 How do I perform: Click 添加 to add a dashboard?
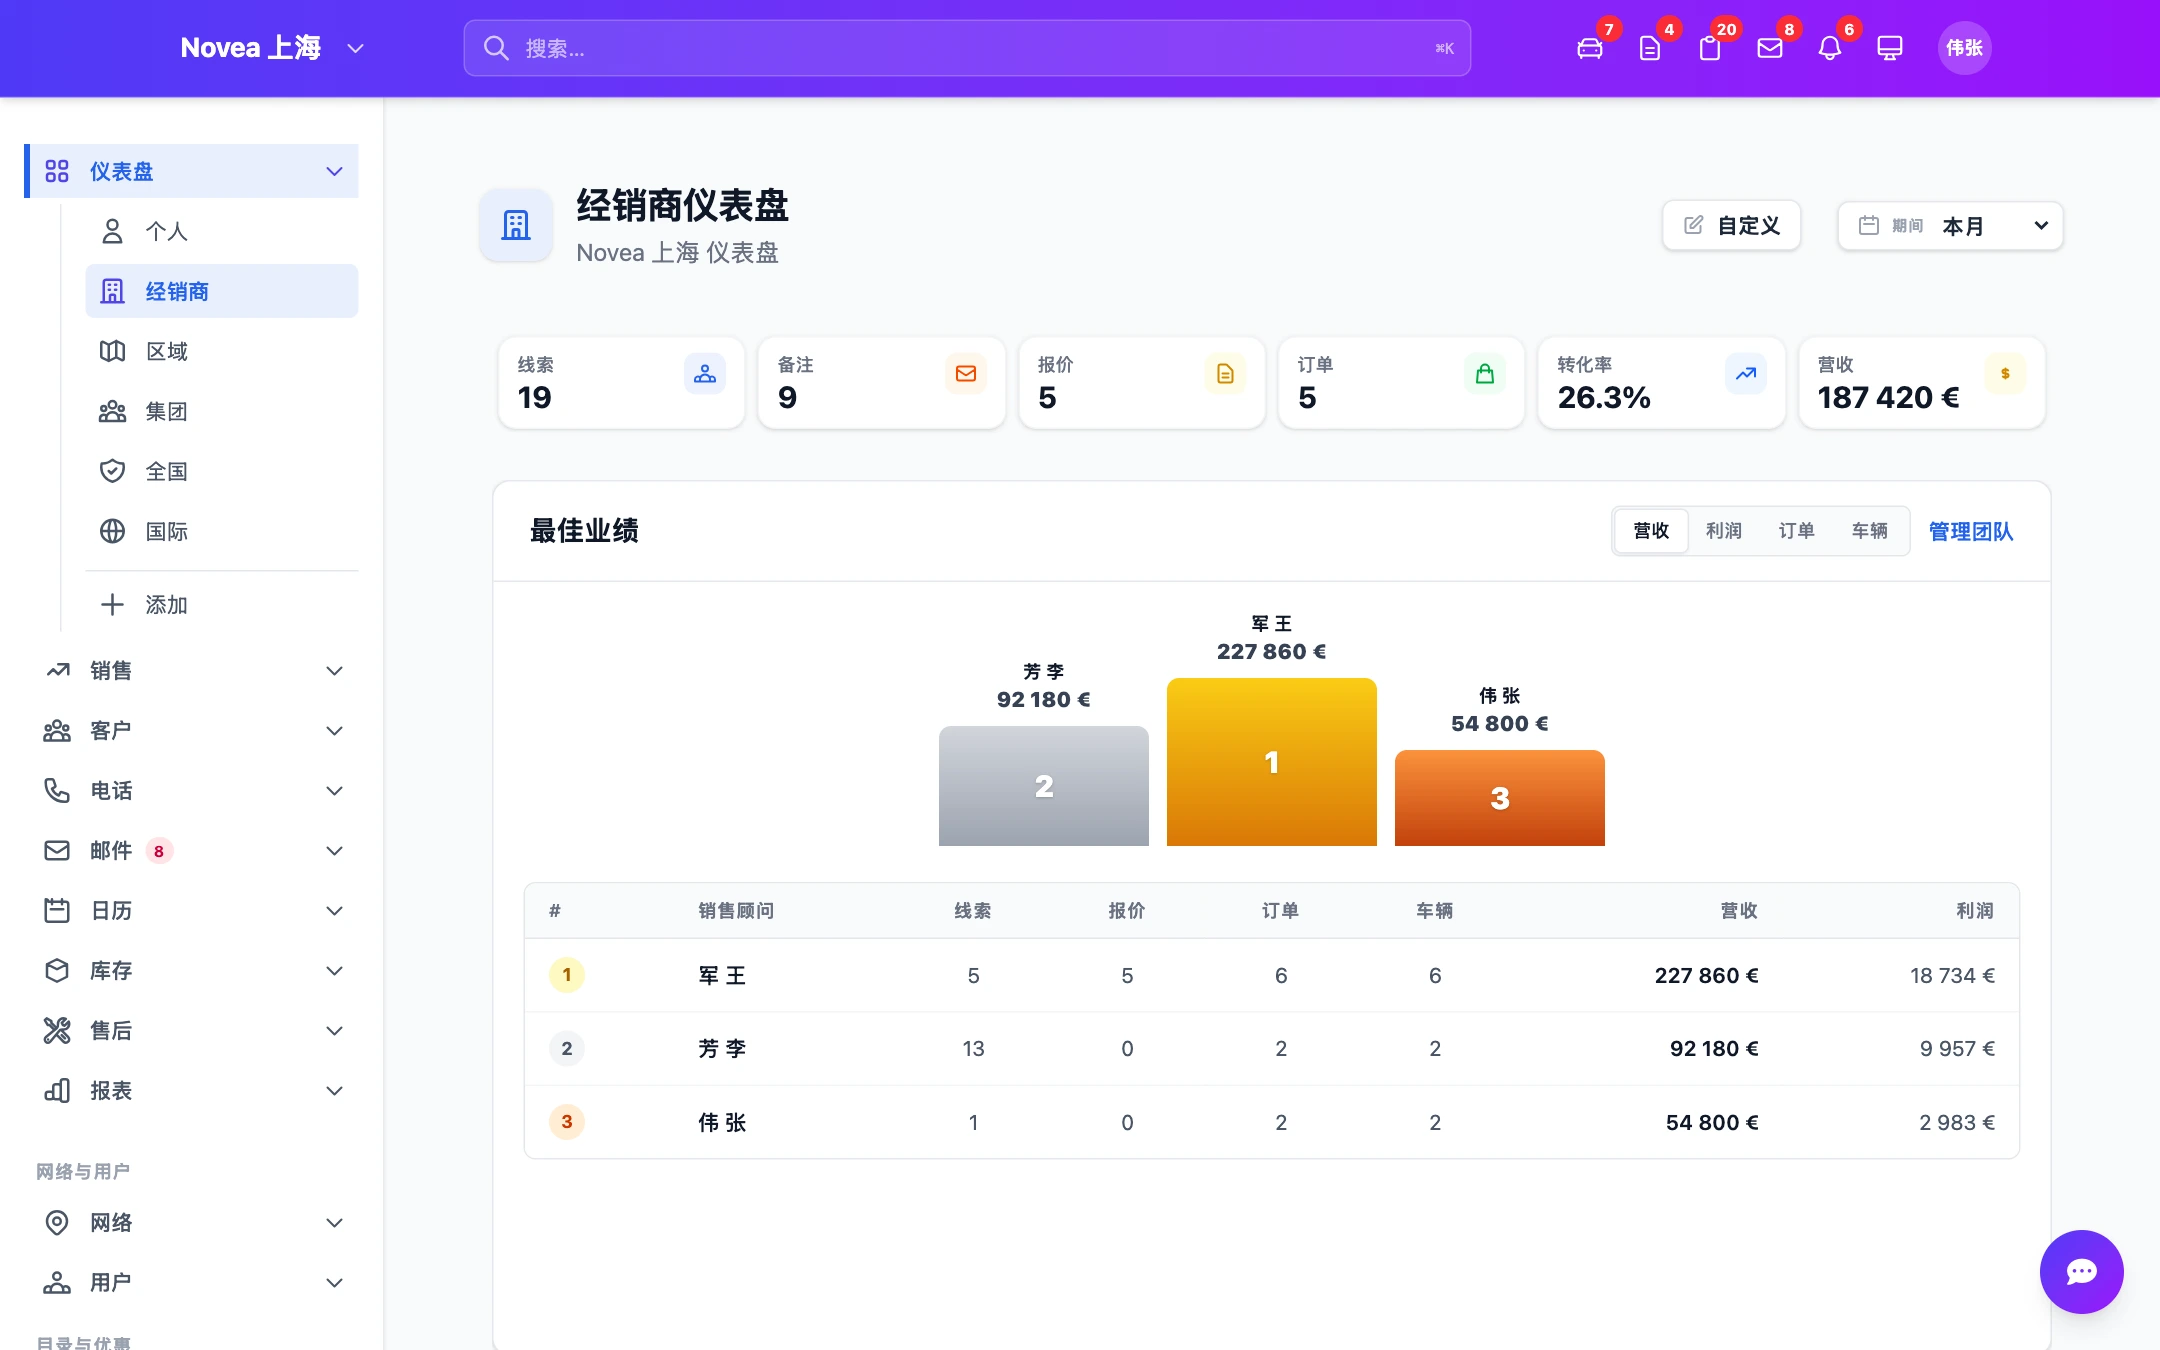[222, 604]
